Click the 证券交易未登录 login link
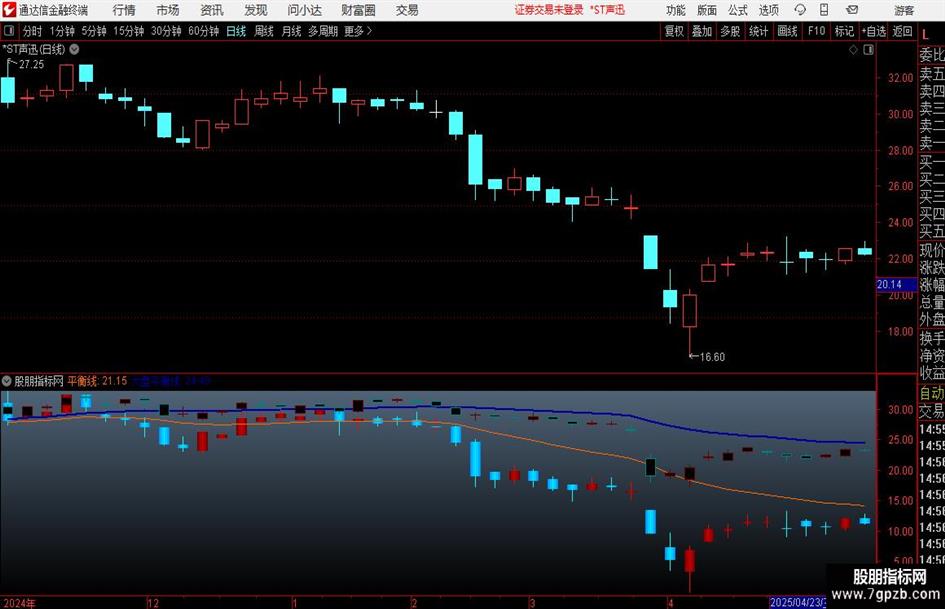Screen dimensions: 945x609 coord(549,10)
